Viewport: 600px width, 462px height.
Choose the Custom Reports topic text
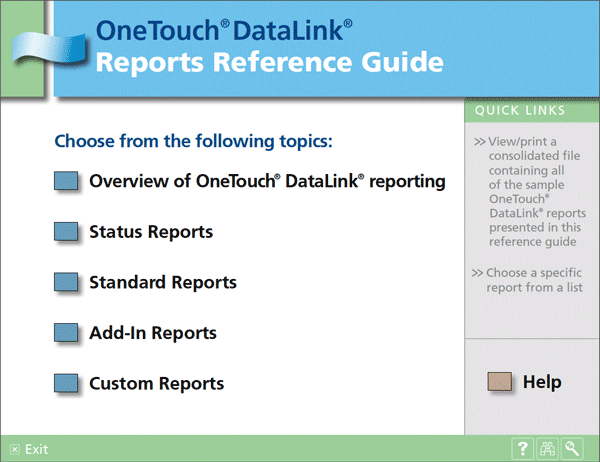[156, 383]
